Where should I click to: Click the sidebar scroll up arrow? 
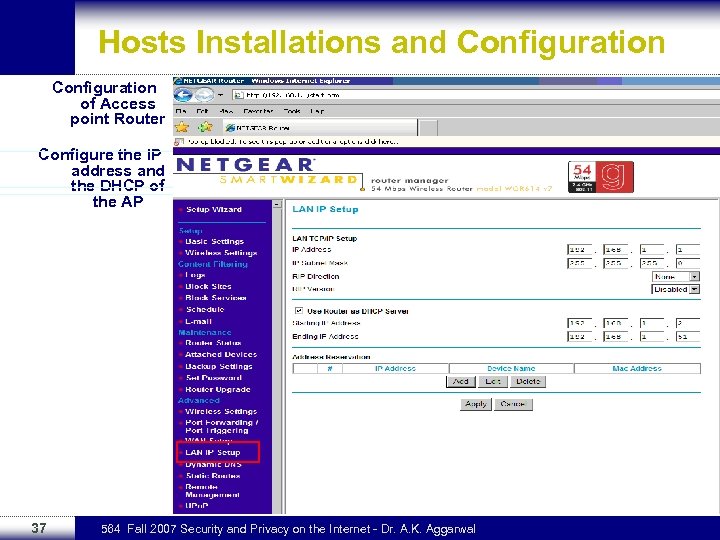[x=277, y=204]
